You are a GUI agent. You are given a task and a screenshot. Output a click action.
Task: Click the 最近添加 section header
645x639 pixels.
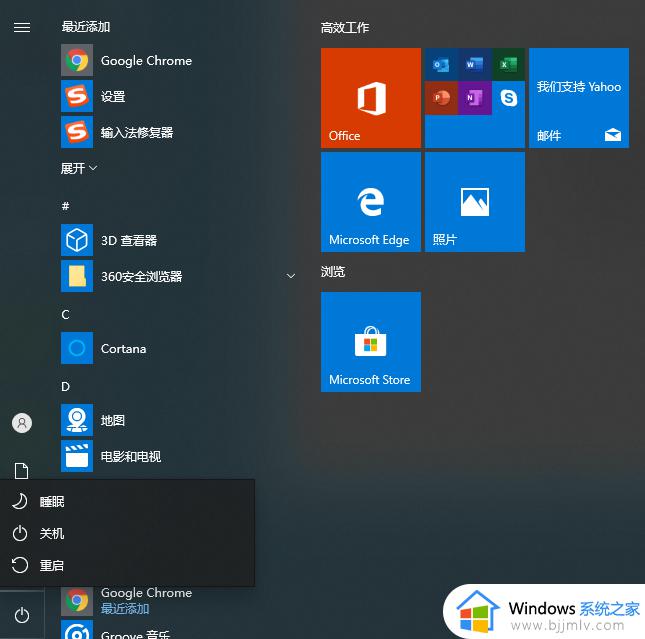[x=86, y=27]
